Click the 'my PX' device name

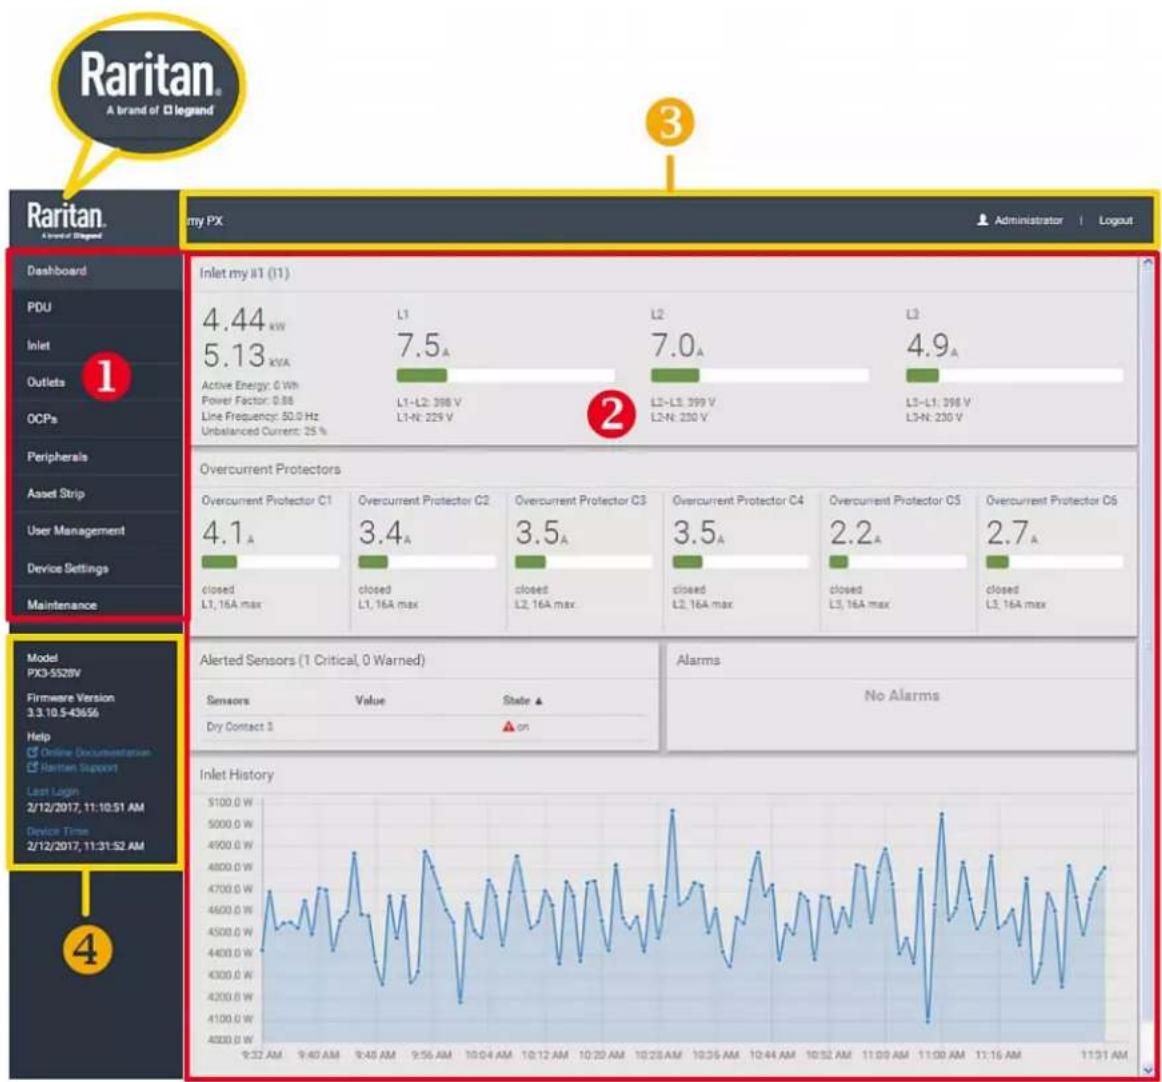click(205, 221)
